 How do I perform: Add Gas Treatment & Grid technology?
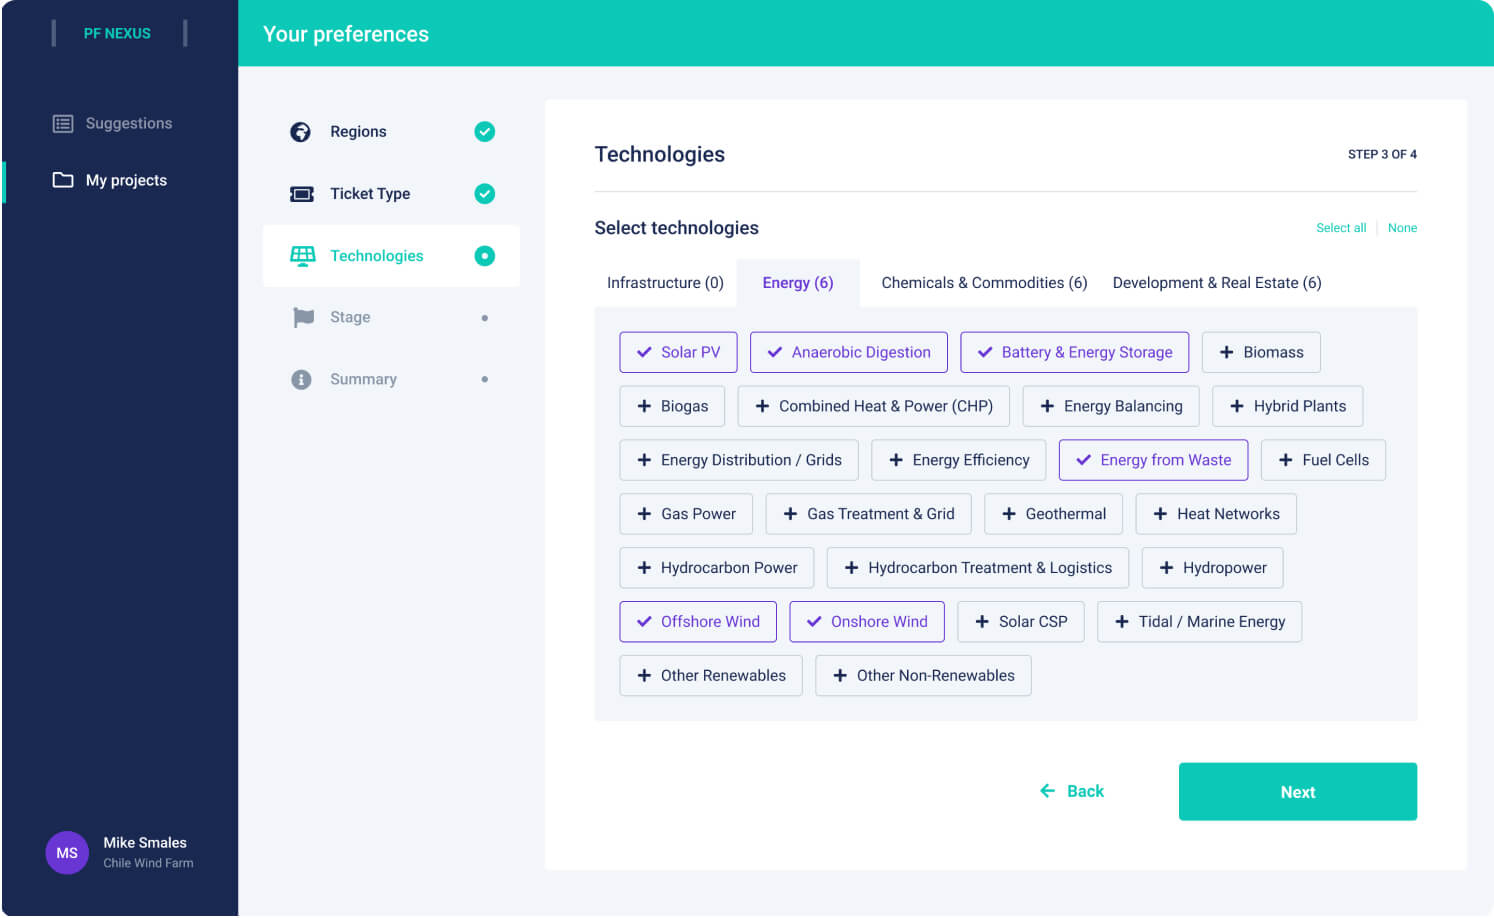pyautogui.click(x=869, y=514)
